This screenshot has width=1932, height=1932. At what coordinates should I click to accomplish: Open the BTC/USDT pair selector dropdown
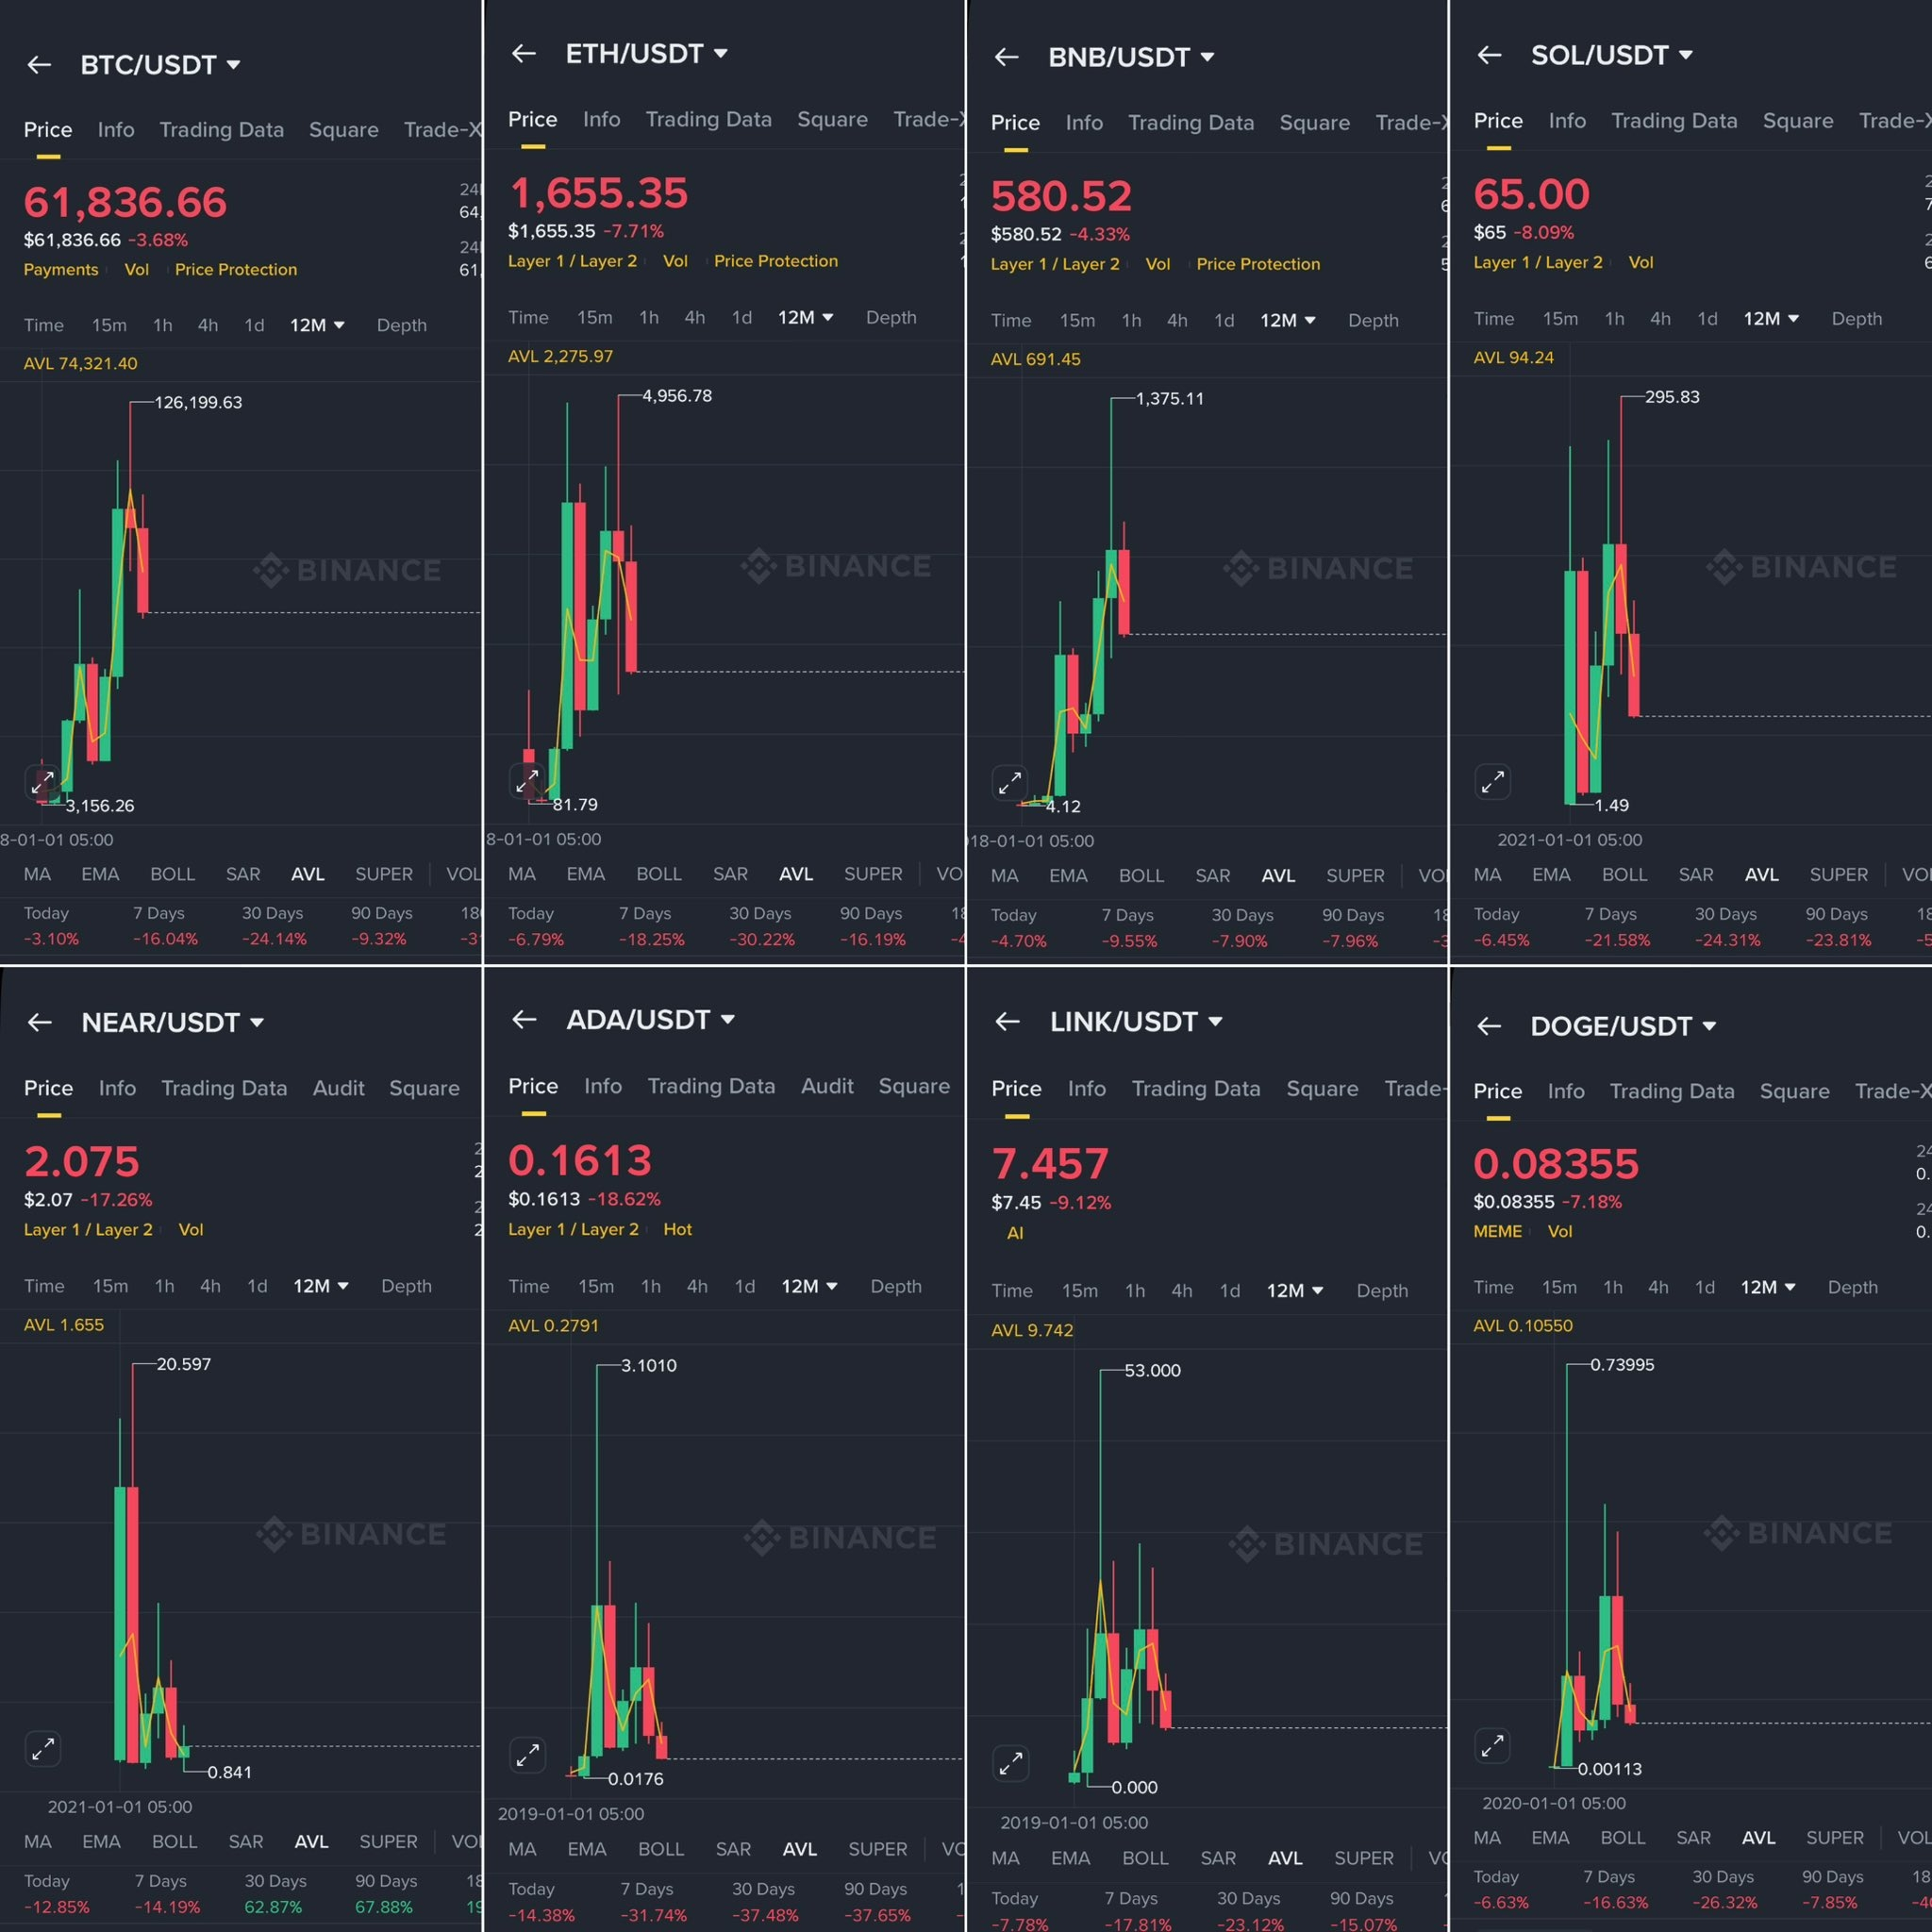pyautogui.click(x=160, y=65)
